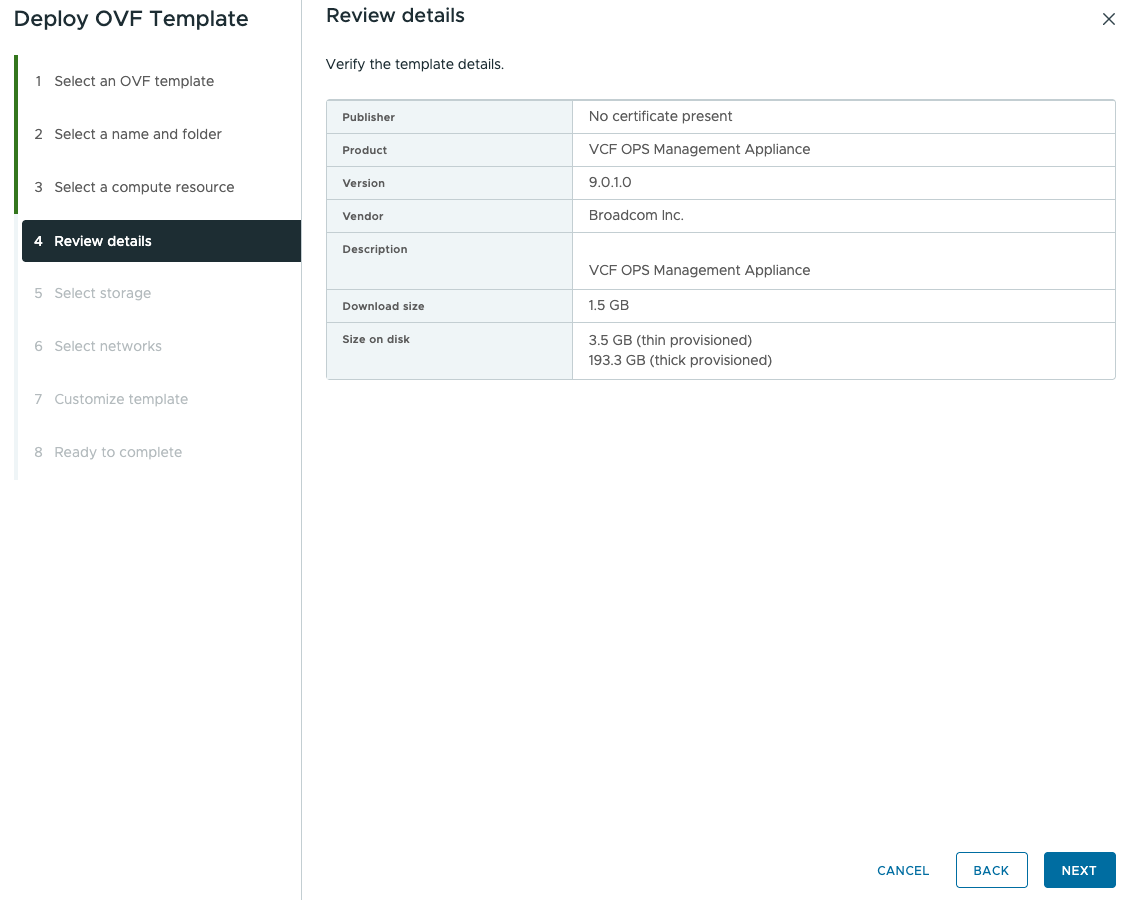This screenshot has height=900, width=1127.
Task: Jump to step 3 Select a compute resource
Action: [143, 187]
